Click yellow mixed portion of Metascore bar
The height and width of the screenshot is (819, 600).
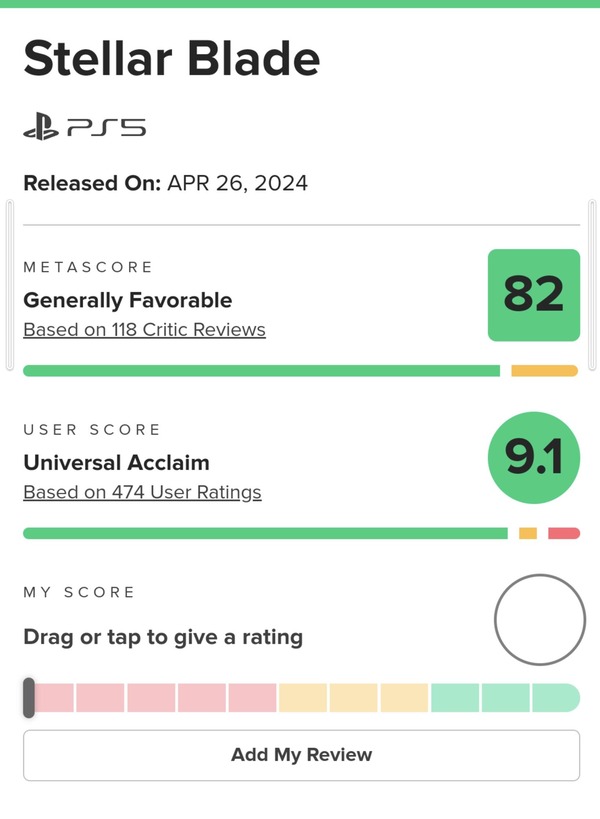pyautogui.click(x=545, y=371)
